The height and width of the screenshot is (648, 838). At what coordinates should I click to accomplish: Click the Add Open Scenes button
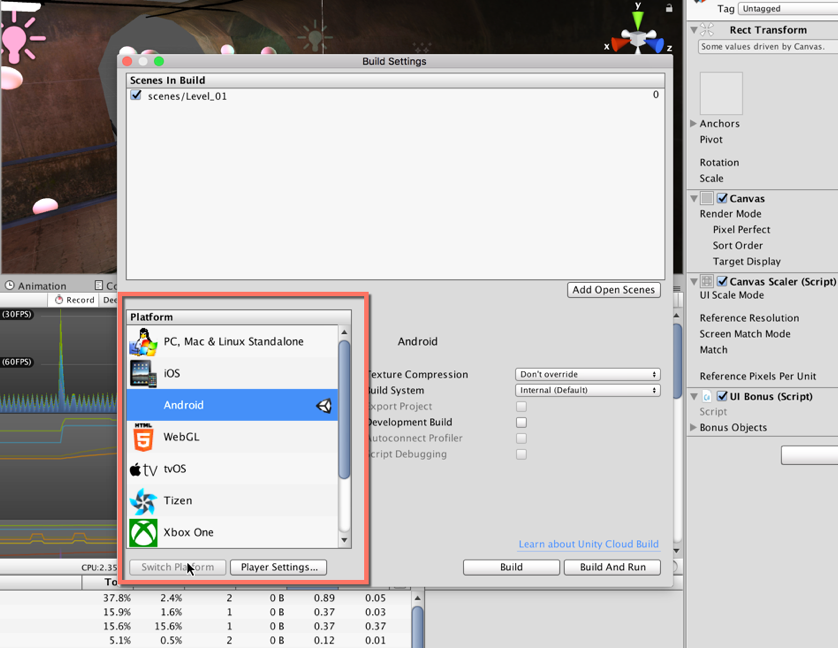click(x=614, y=290)
